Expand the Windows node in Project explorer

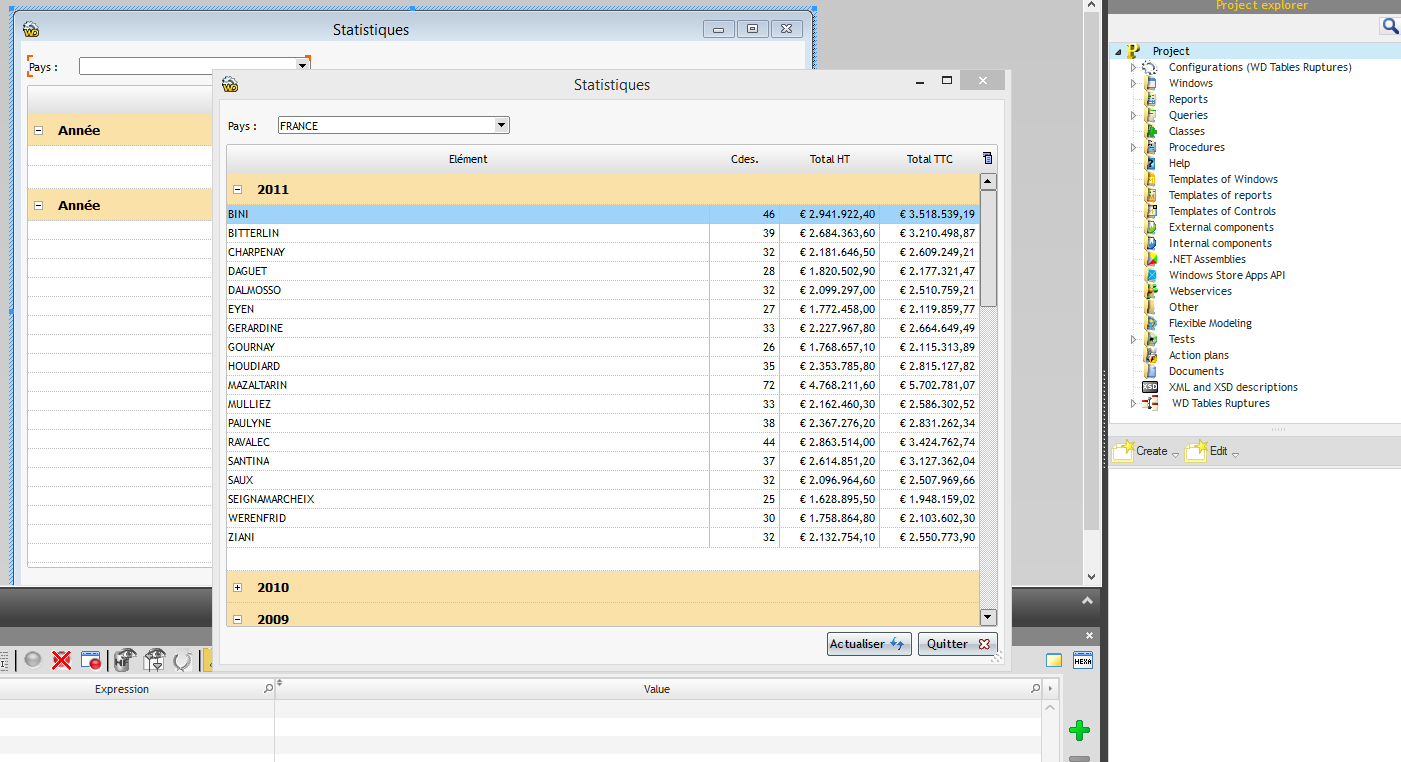coord(1133,83)
